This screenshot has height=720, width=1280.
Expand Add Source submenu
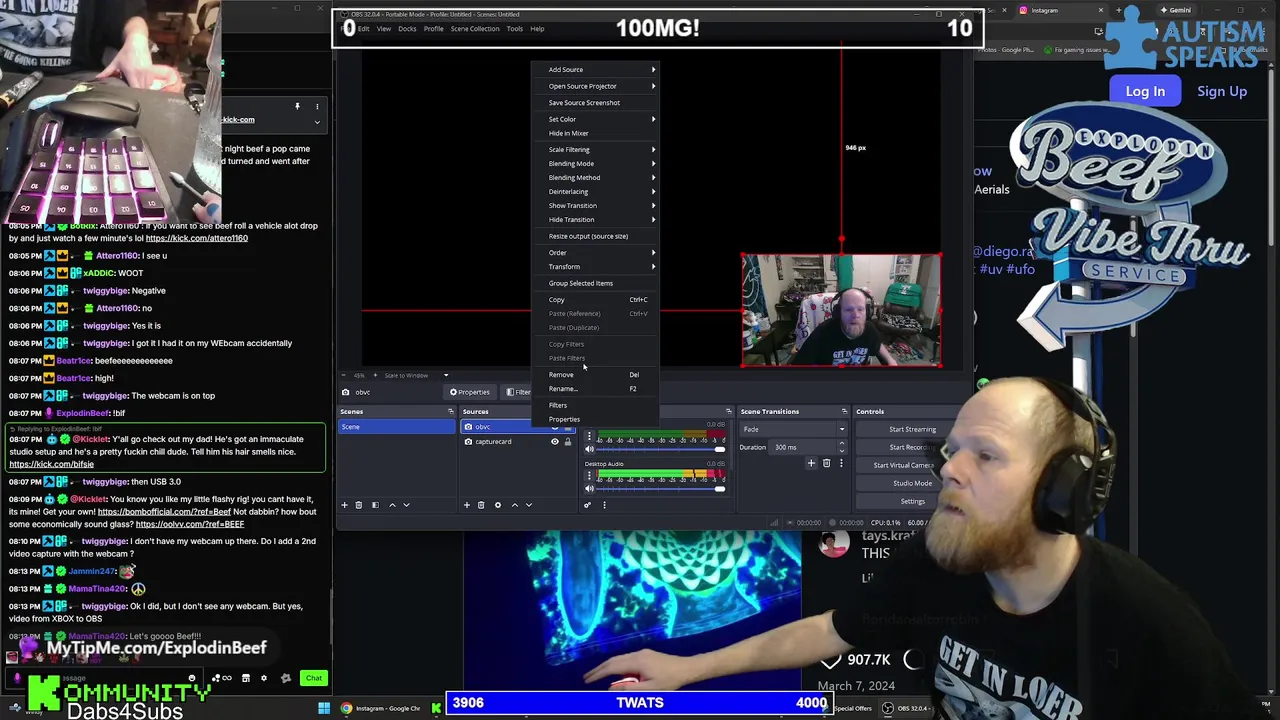point(601,70)
